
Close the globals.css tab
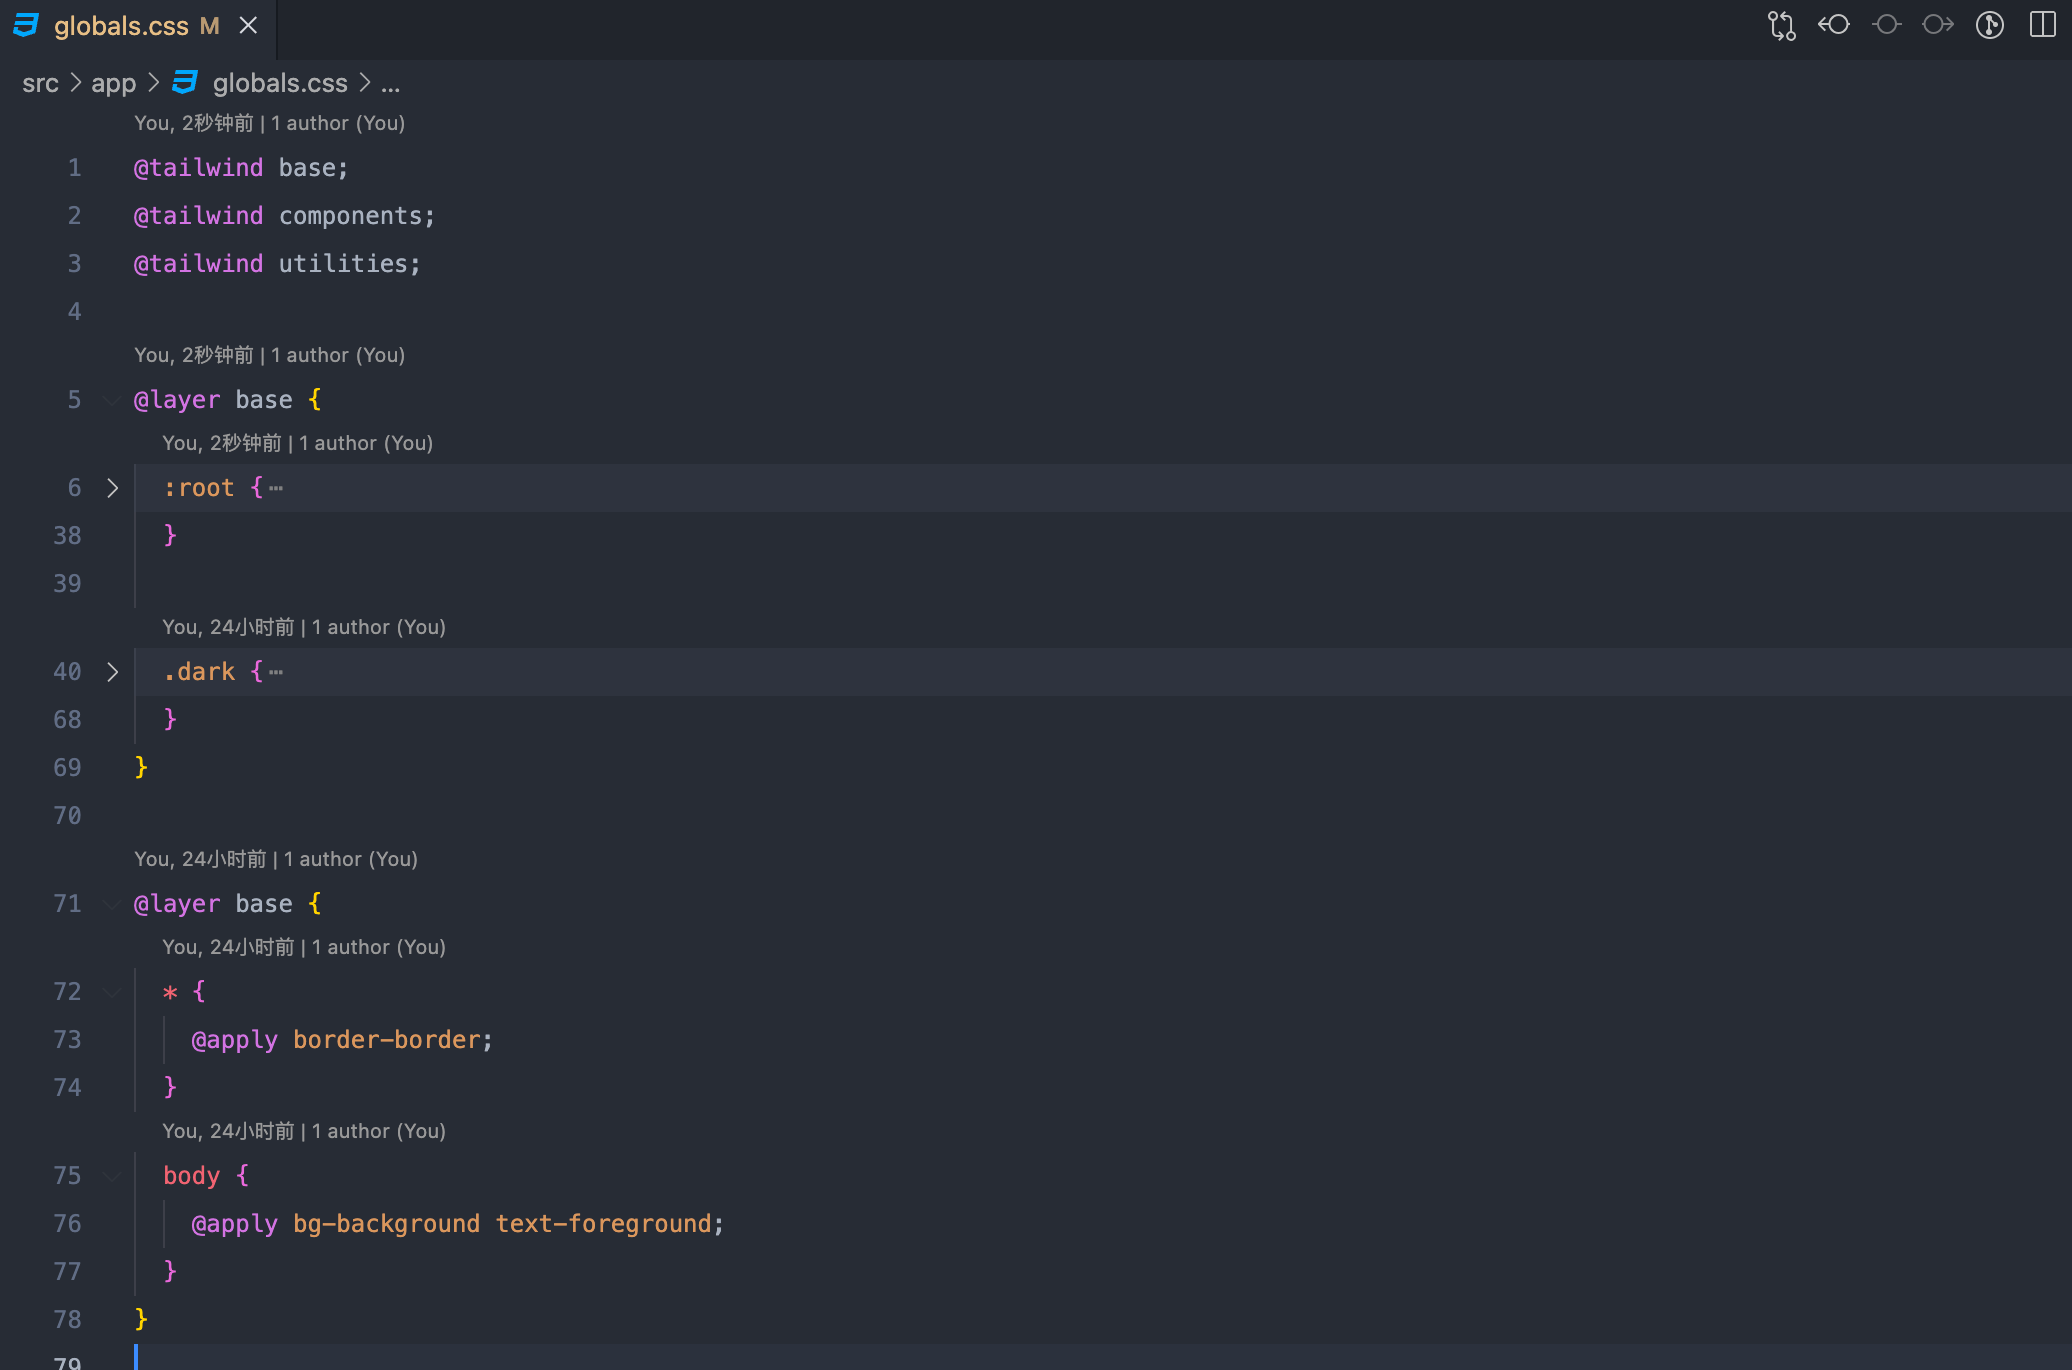tap(249, 26)
